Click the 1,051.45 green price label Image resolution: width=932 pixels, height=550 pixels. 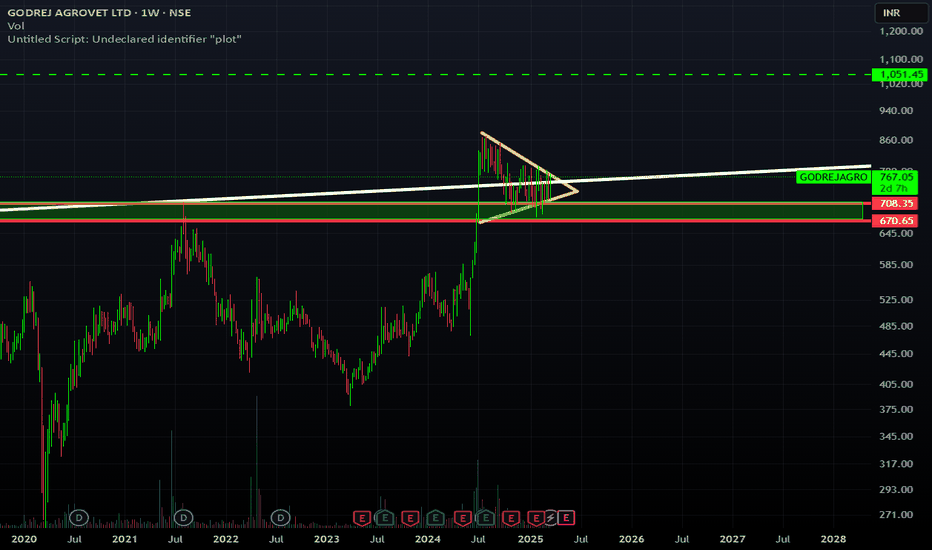[899, 74]
